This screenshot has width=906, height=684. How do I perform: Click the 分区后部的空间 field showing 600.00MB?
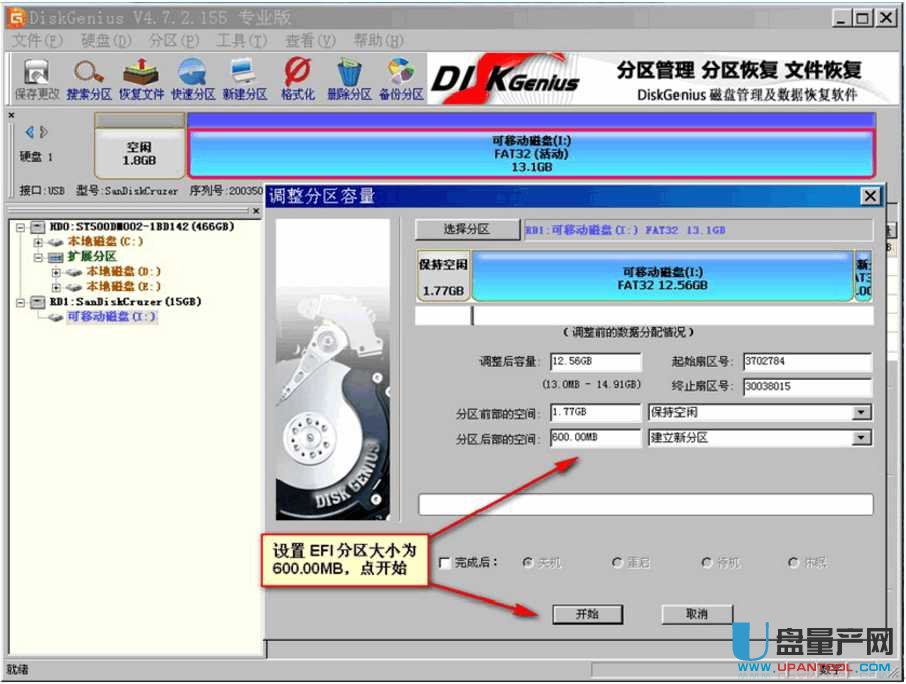596,438
